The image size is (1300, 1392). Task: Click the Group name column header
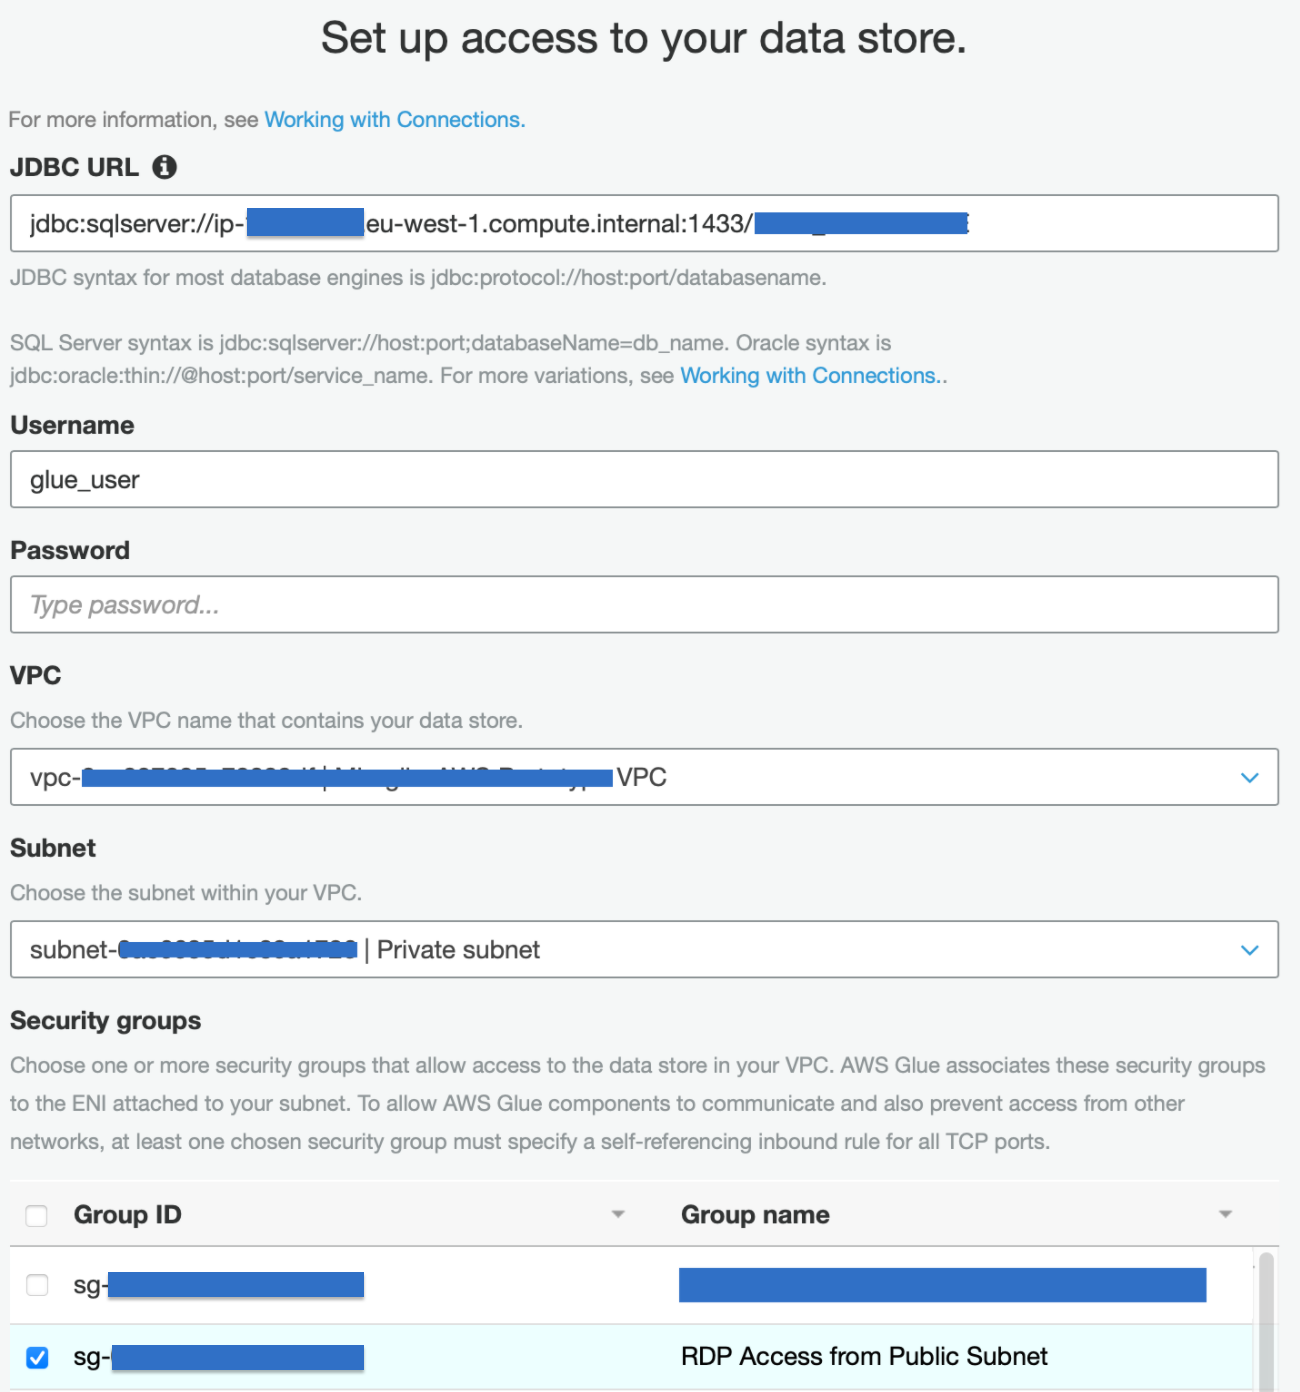click(755, 1215)
